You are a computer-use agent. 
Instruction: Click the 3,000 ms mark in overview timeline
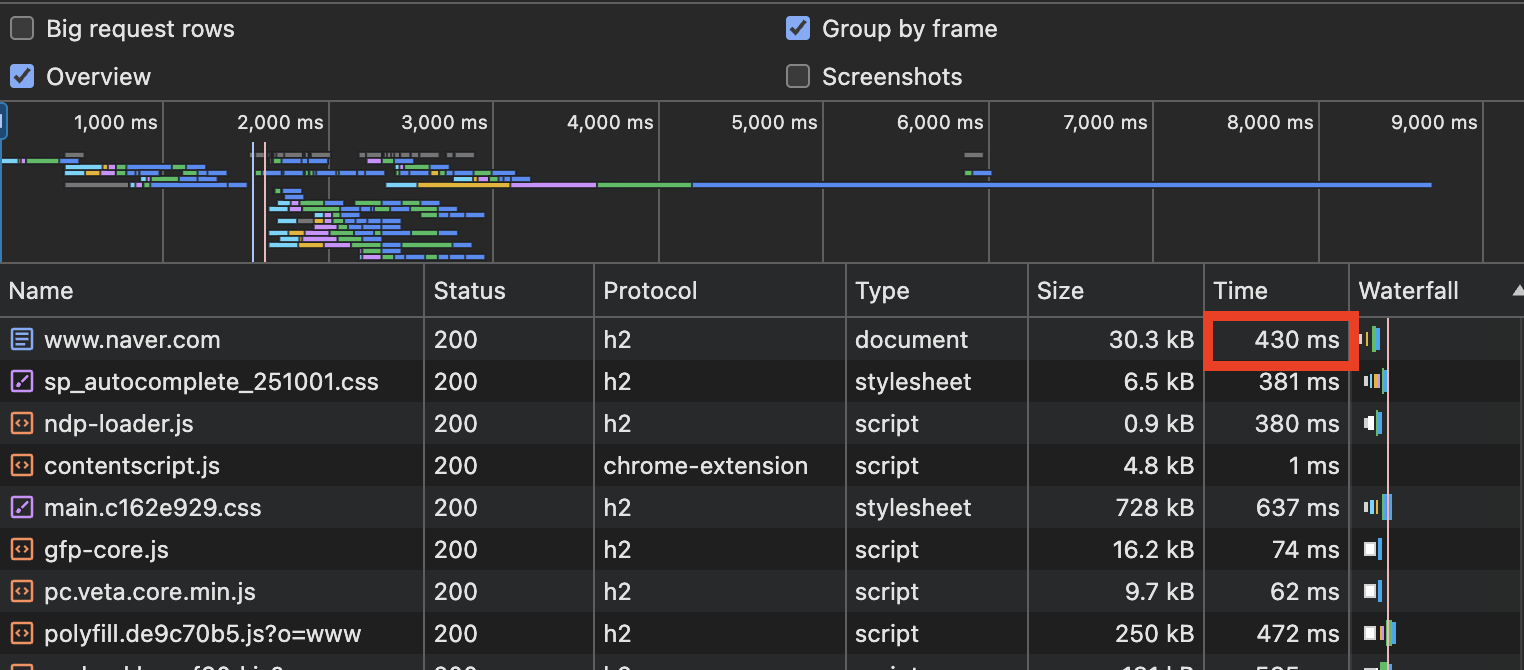[444, 123]
